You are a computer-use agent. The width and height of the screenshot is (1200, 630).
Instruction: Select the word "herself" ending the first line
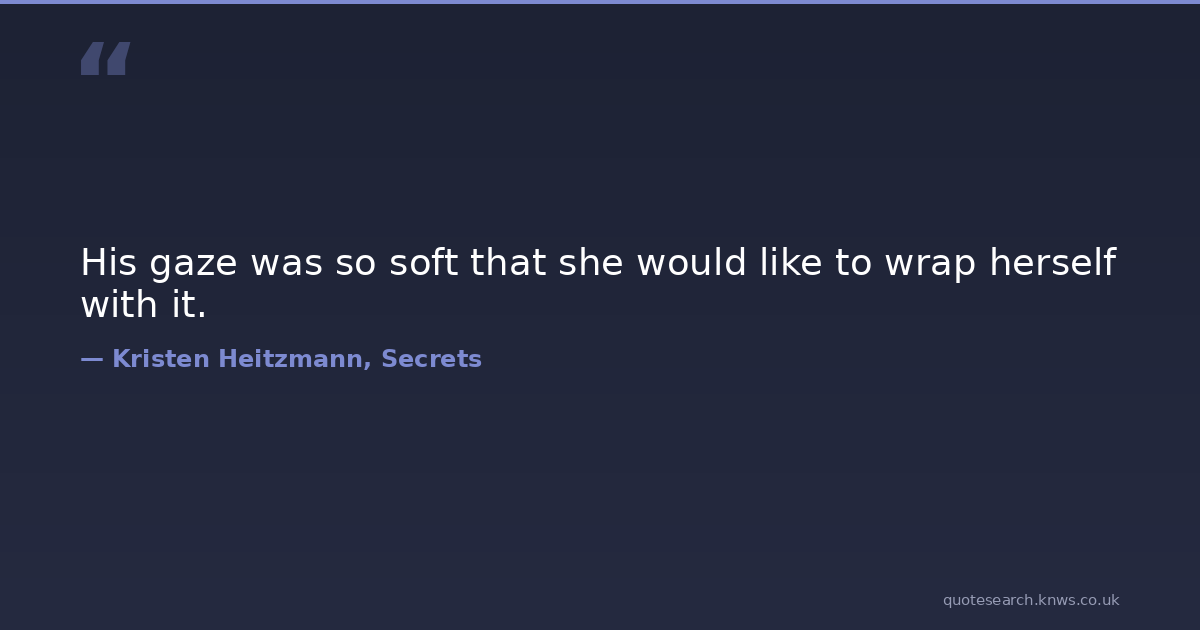pos(1052,263)
